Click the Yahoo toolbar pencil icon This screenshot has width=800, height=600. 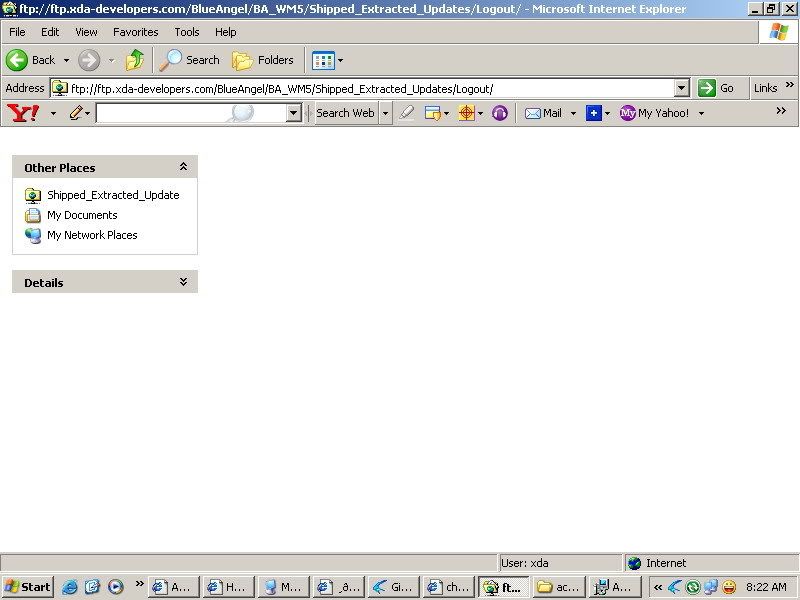pos(75,113)
